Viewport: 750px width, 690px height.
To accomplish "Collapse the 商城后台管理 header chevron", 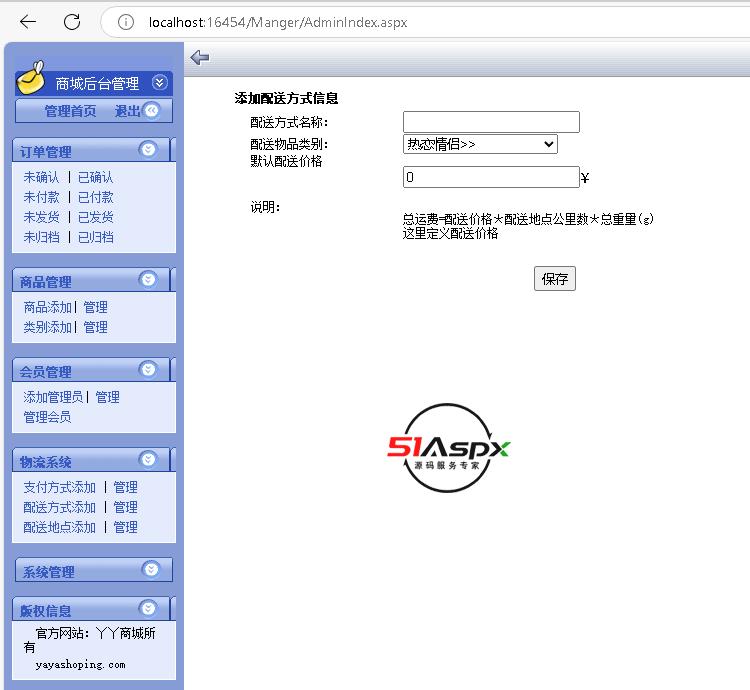I will coord(160,83).
